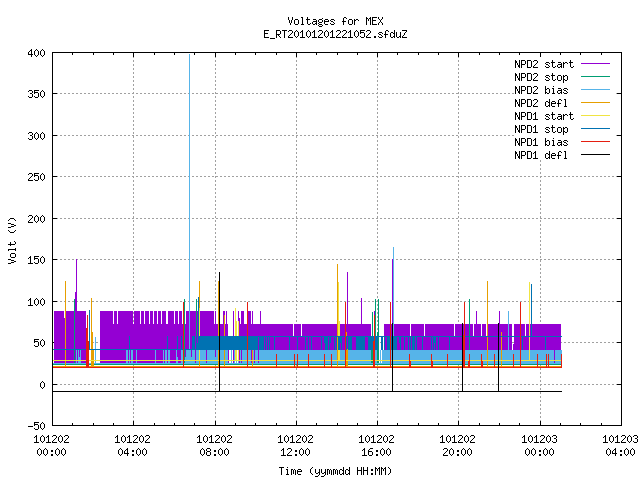Click the y-axis tick value 350

[x=36, y=94]
